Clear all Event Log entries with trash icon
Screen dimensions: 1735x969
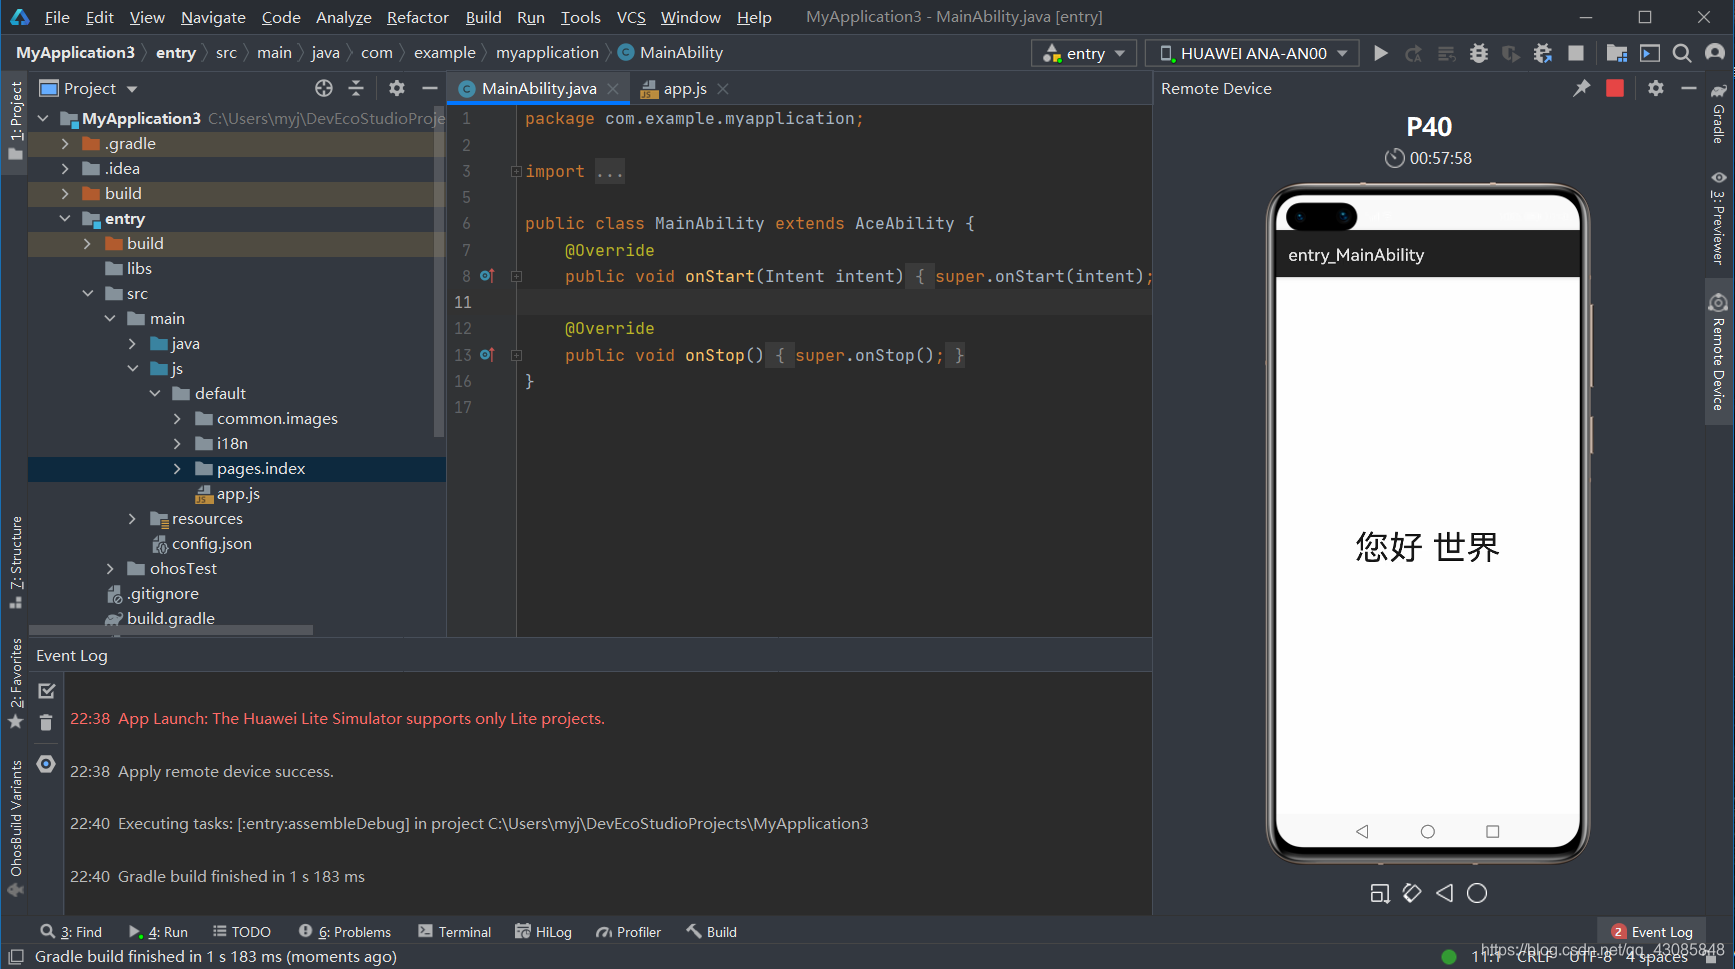pos(46,722)
